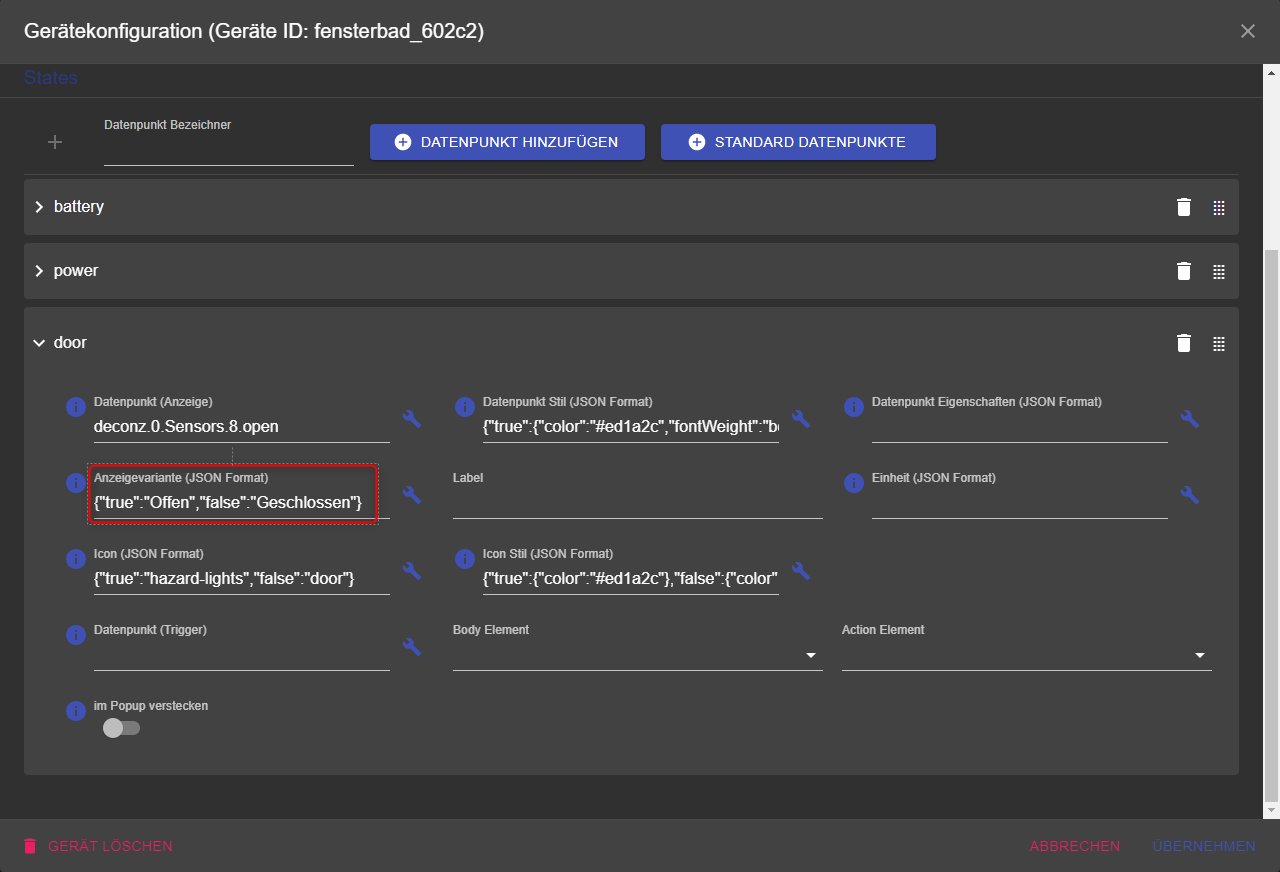Viewport: 1280px width, 872px height.
Task: Focus the Label input field
Action: pos(638,503)
